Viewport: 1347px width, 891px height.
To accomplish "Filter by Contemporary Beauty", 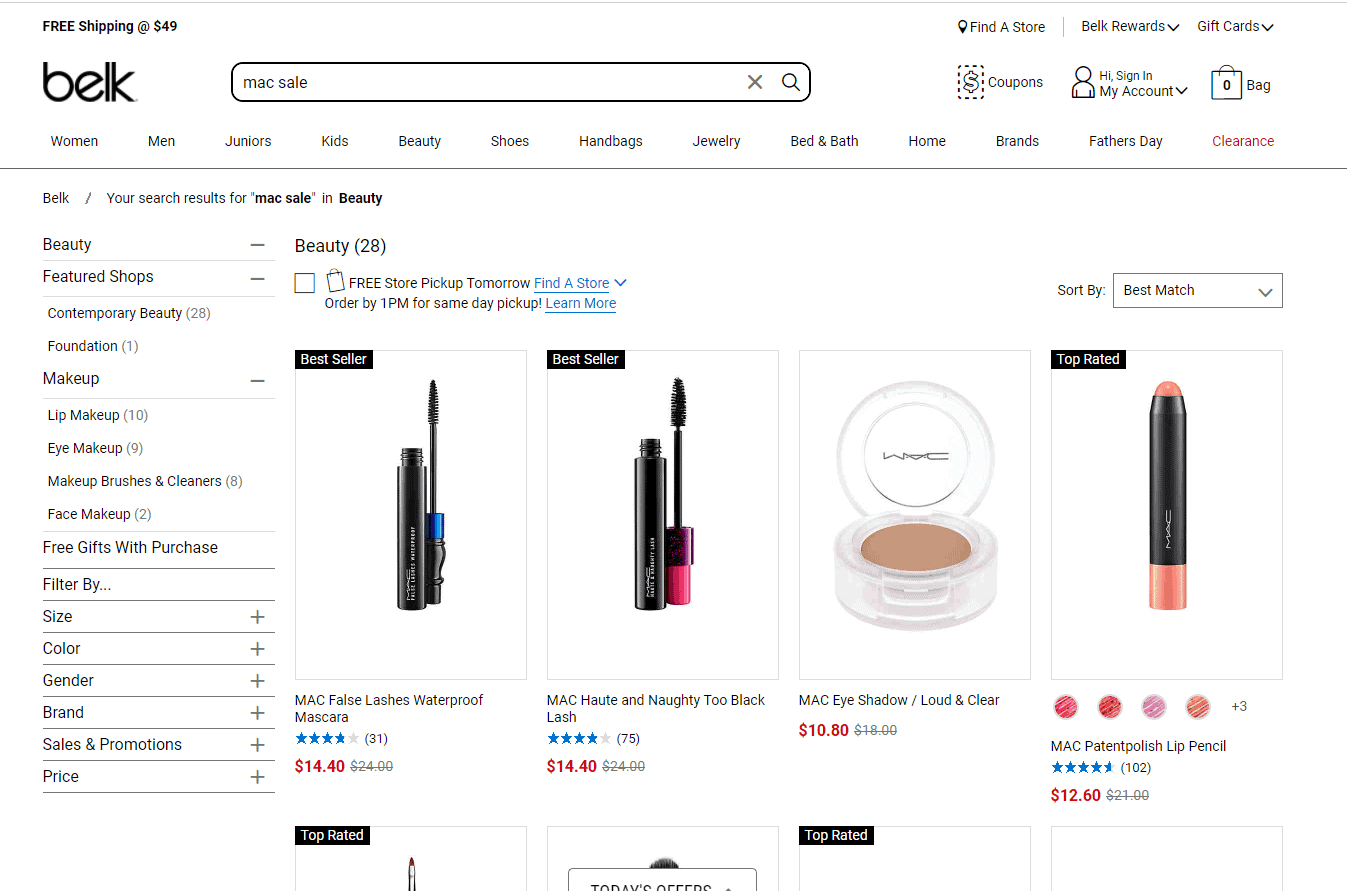I will pyautogui.click(x=129, y=313).
